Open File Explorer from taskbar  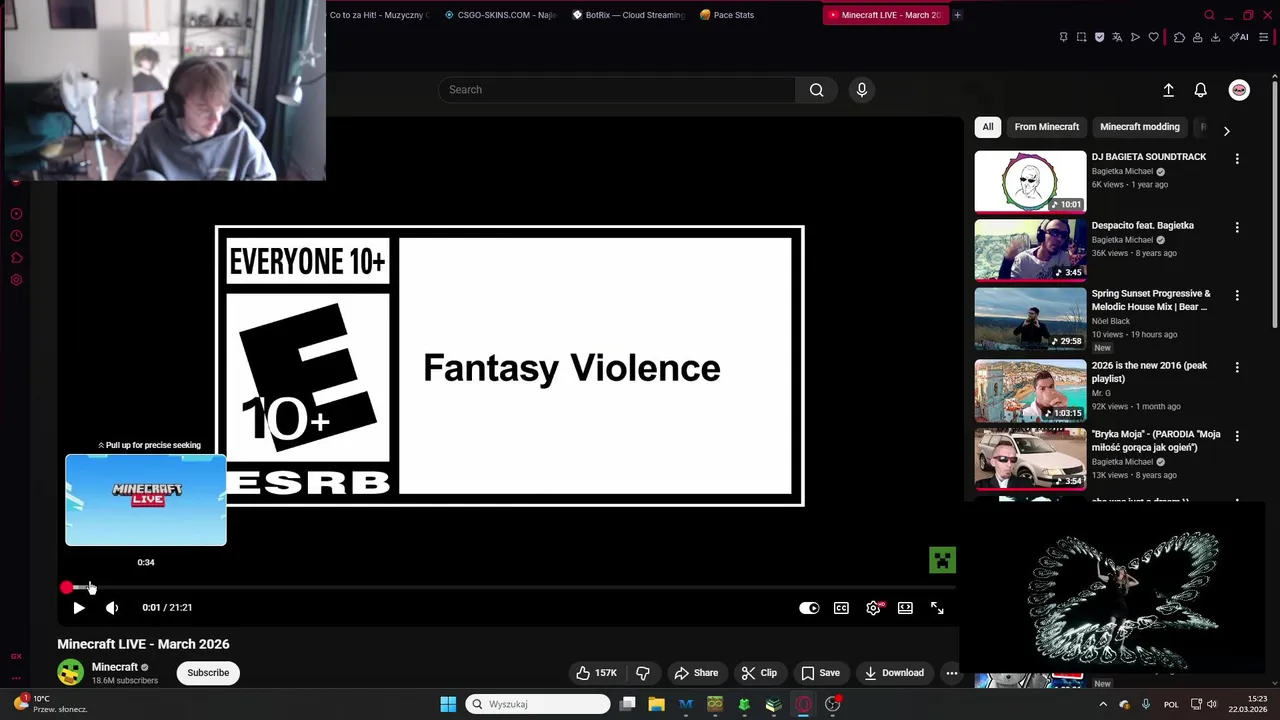point(656,704)
